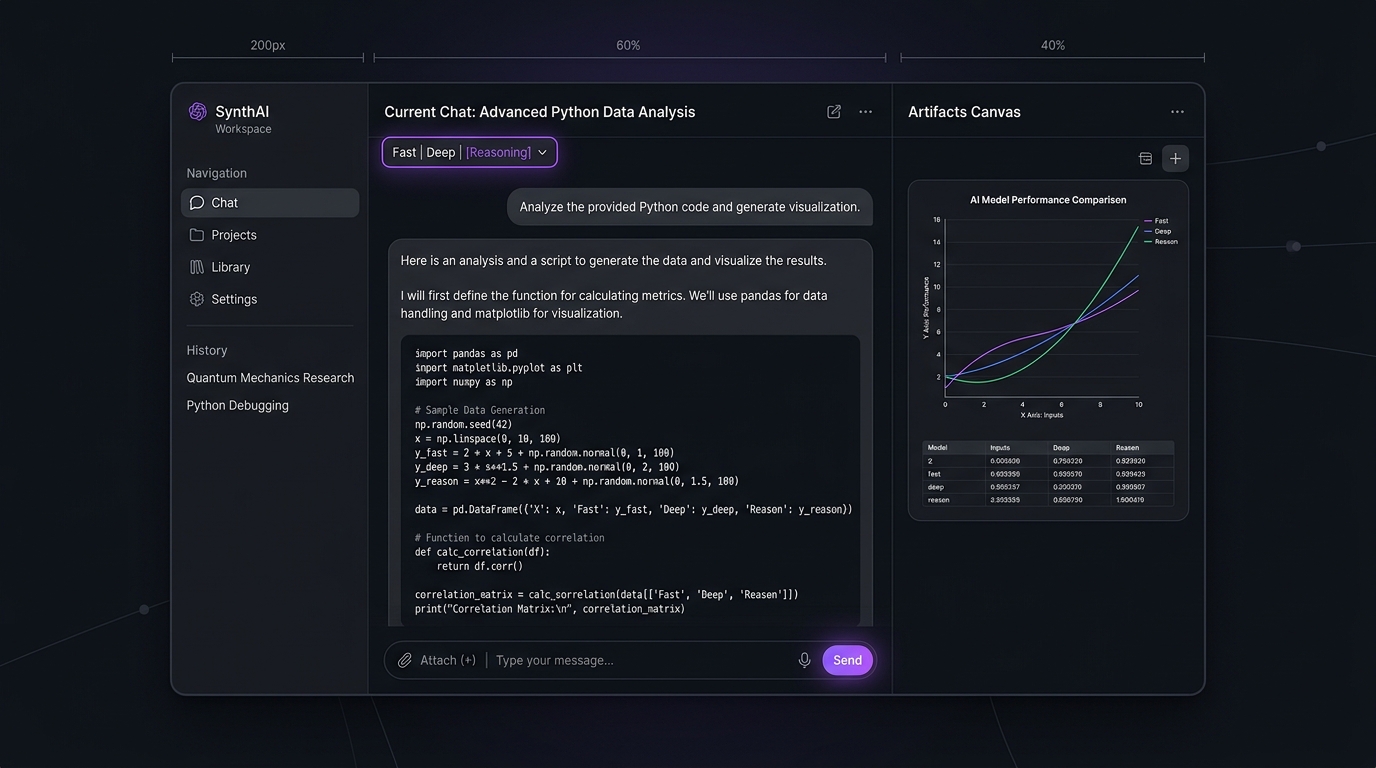Viewport: 1376px width, 768px height.
Task: Click the Attach (+) label
Action: [x=448, y=660]
